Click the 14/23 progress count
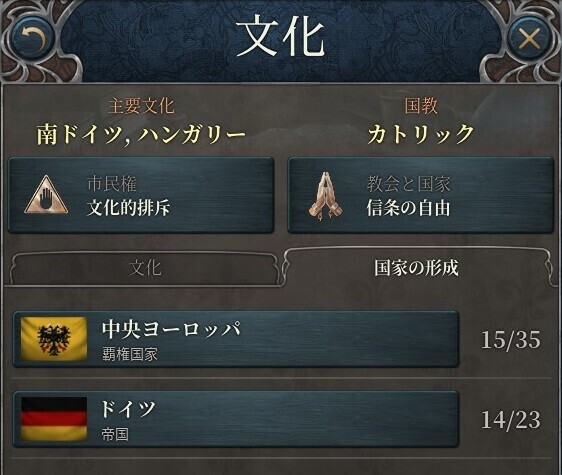Viewport: 562px width, 475px height. (x=510, y=420)
